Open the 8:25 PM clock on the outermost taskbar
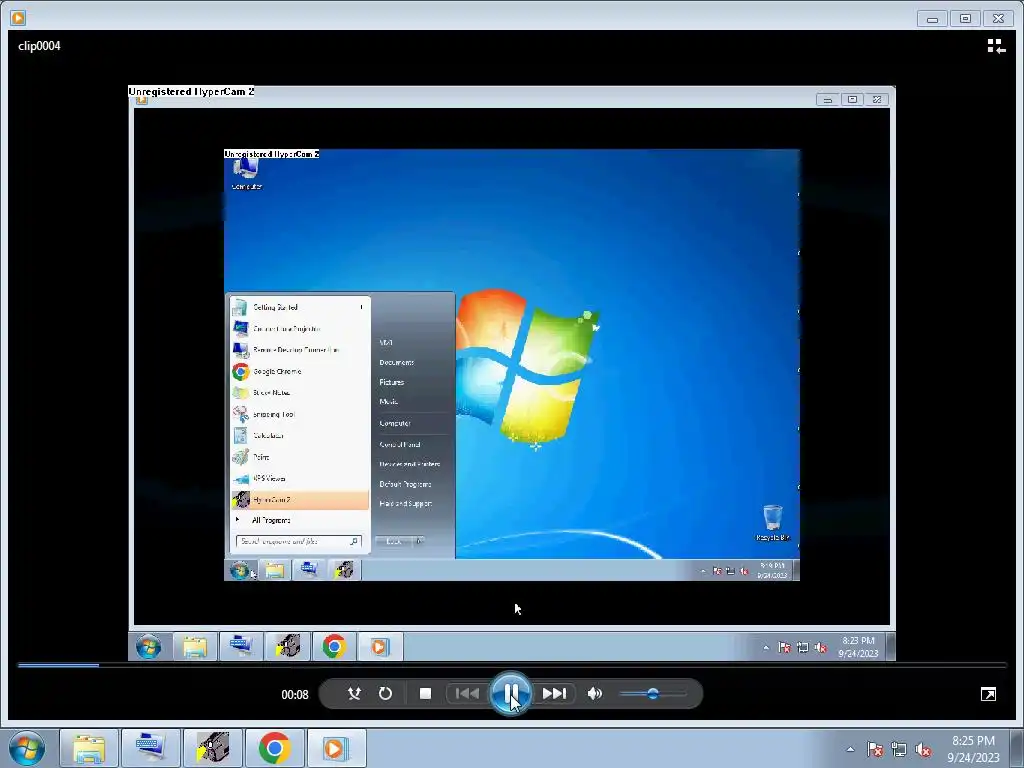This screenshot has width=1024, height=768. (x=973, y=748)
